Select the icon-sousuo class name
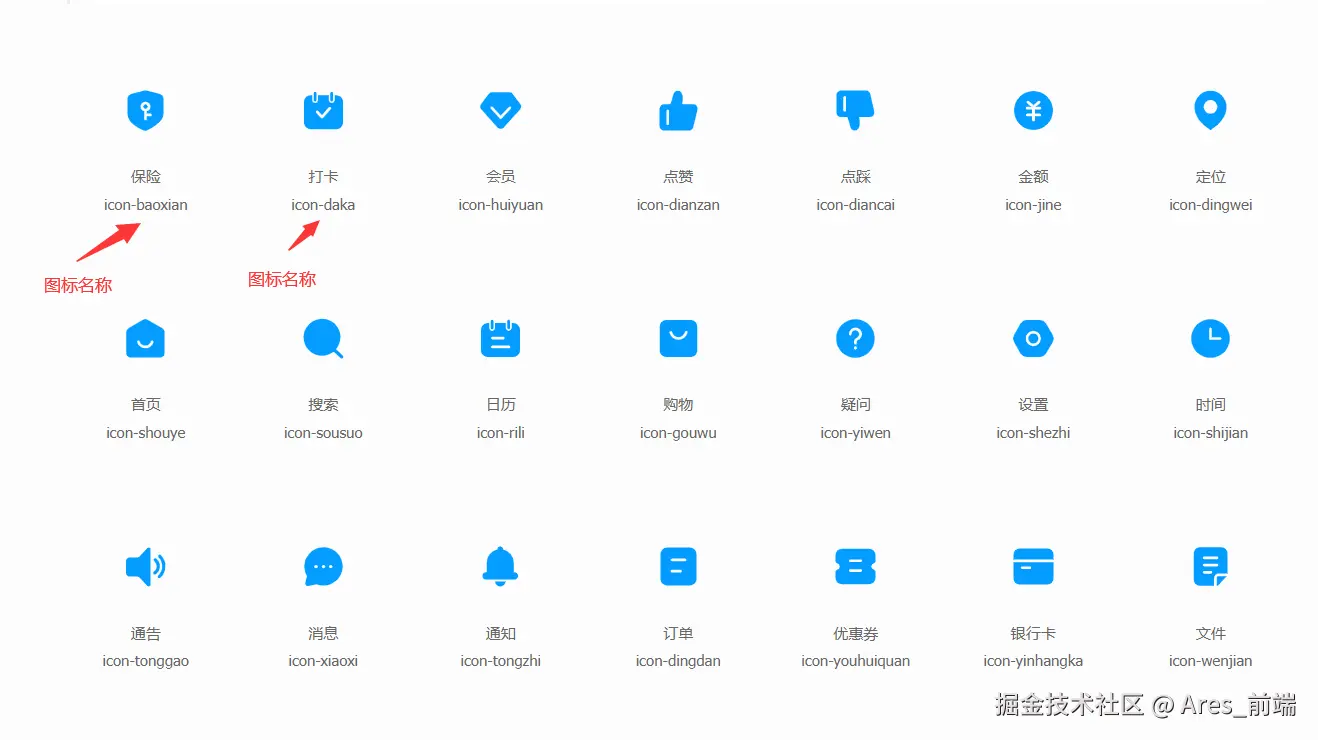1318x740 pixels. 323,433
